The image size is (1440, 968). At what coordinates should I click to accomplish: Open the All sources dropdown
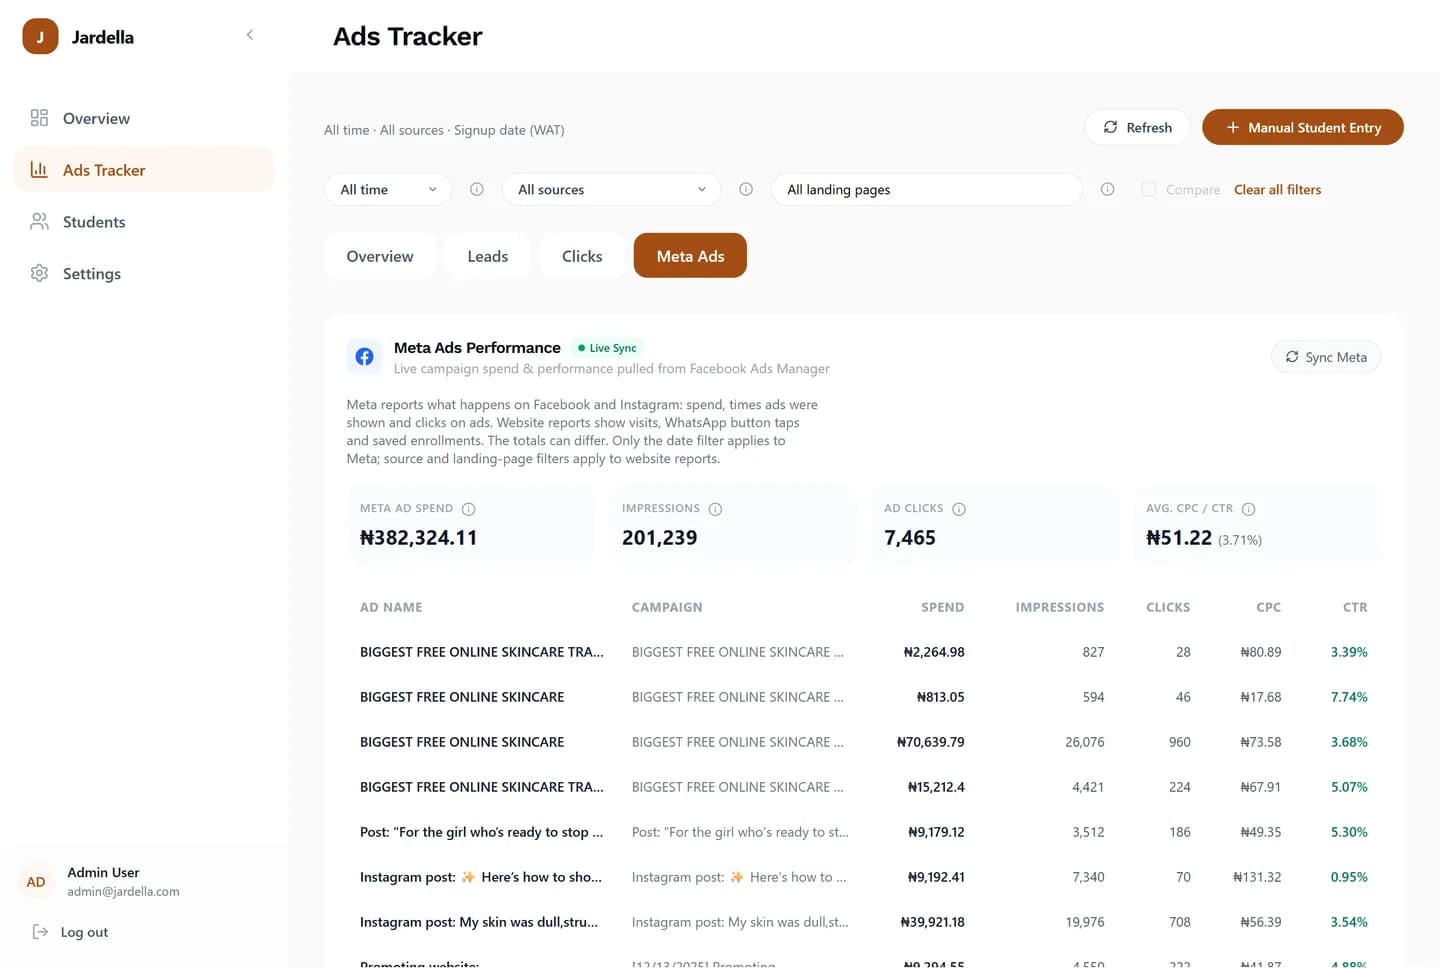(x=612, y=189)
